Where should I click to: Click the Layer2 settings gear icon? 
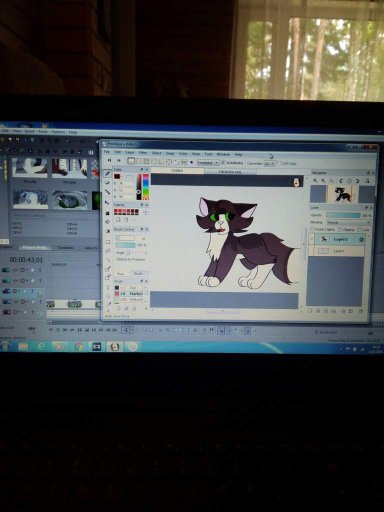pos(361,239)
